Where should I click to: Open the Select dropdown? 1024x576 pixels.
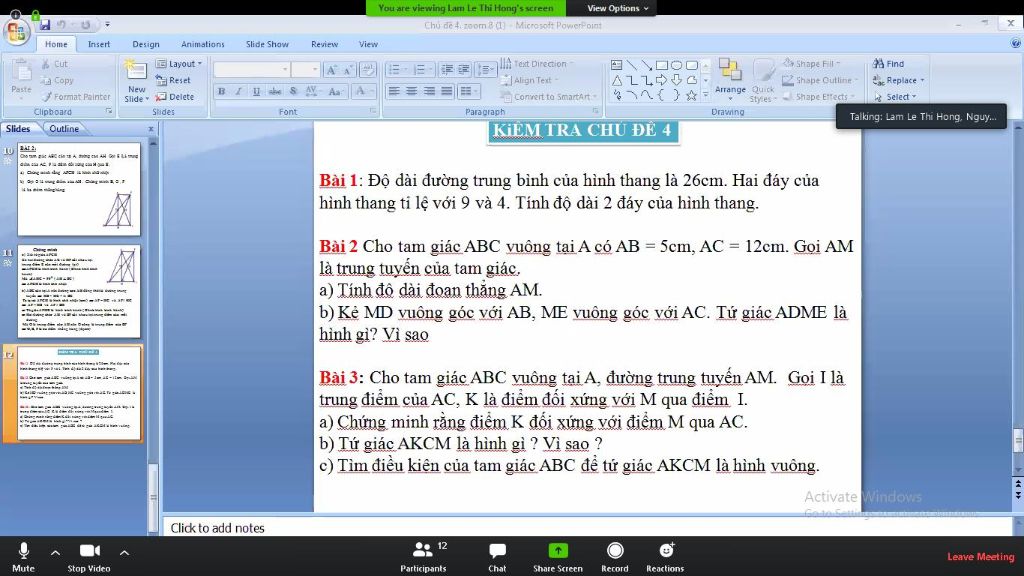895,97
